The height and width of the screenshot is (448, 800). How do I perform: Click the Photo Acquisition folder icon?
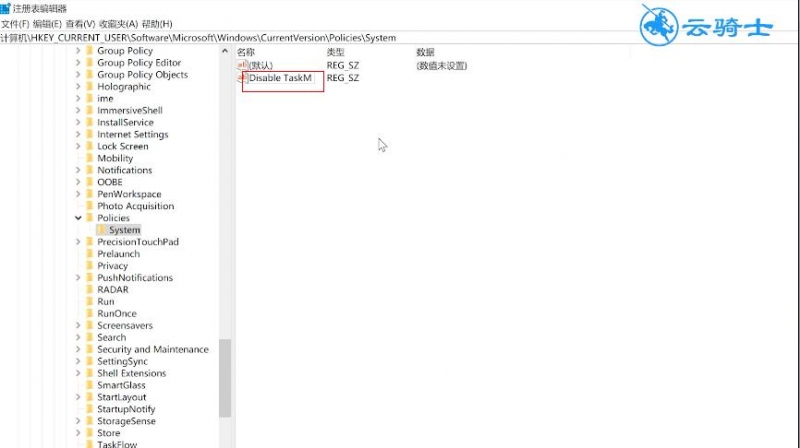(x=90, y=206)
